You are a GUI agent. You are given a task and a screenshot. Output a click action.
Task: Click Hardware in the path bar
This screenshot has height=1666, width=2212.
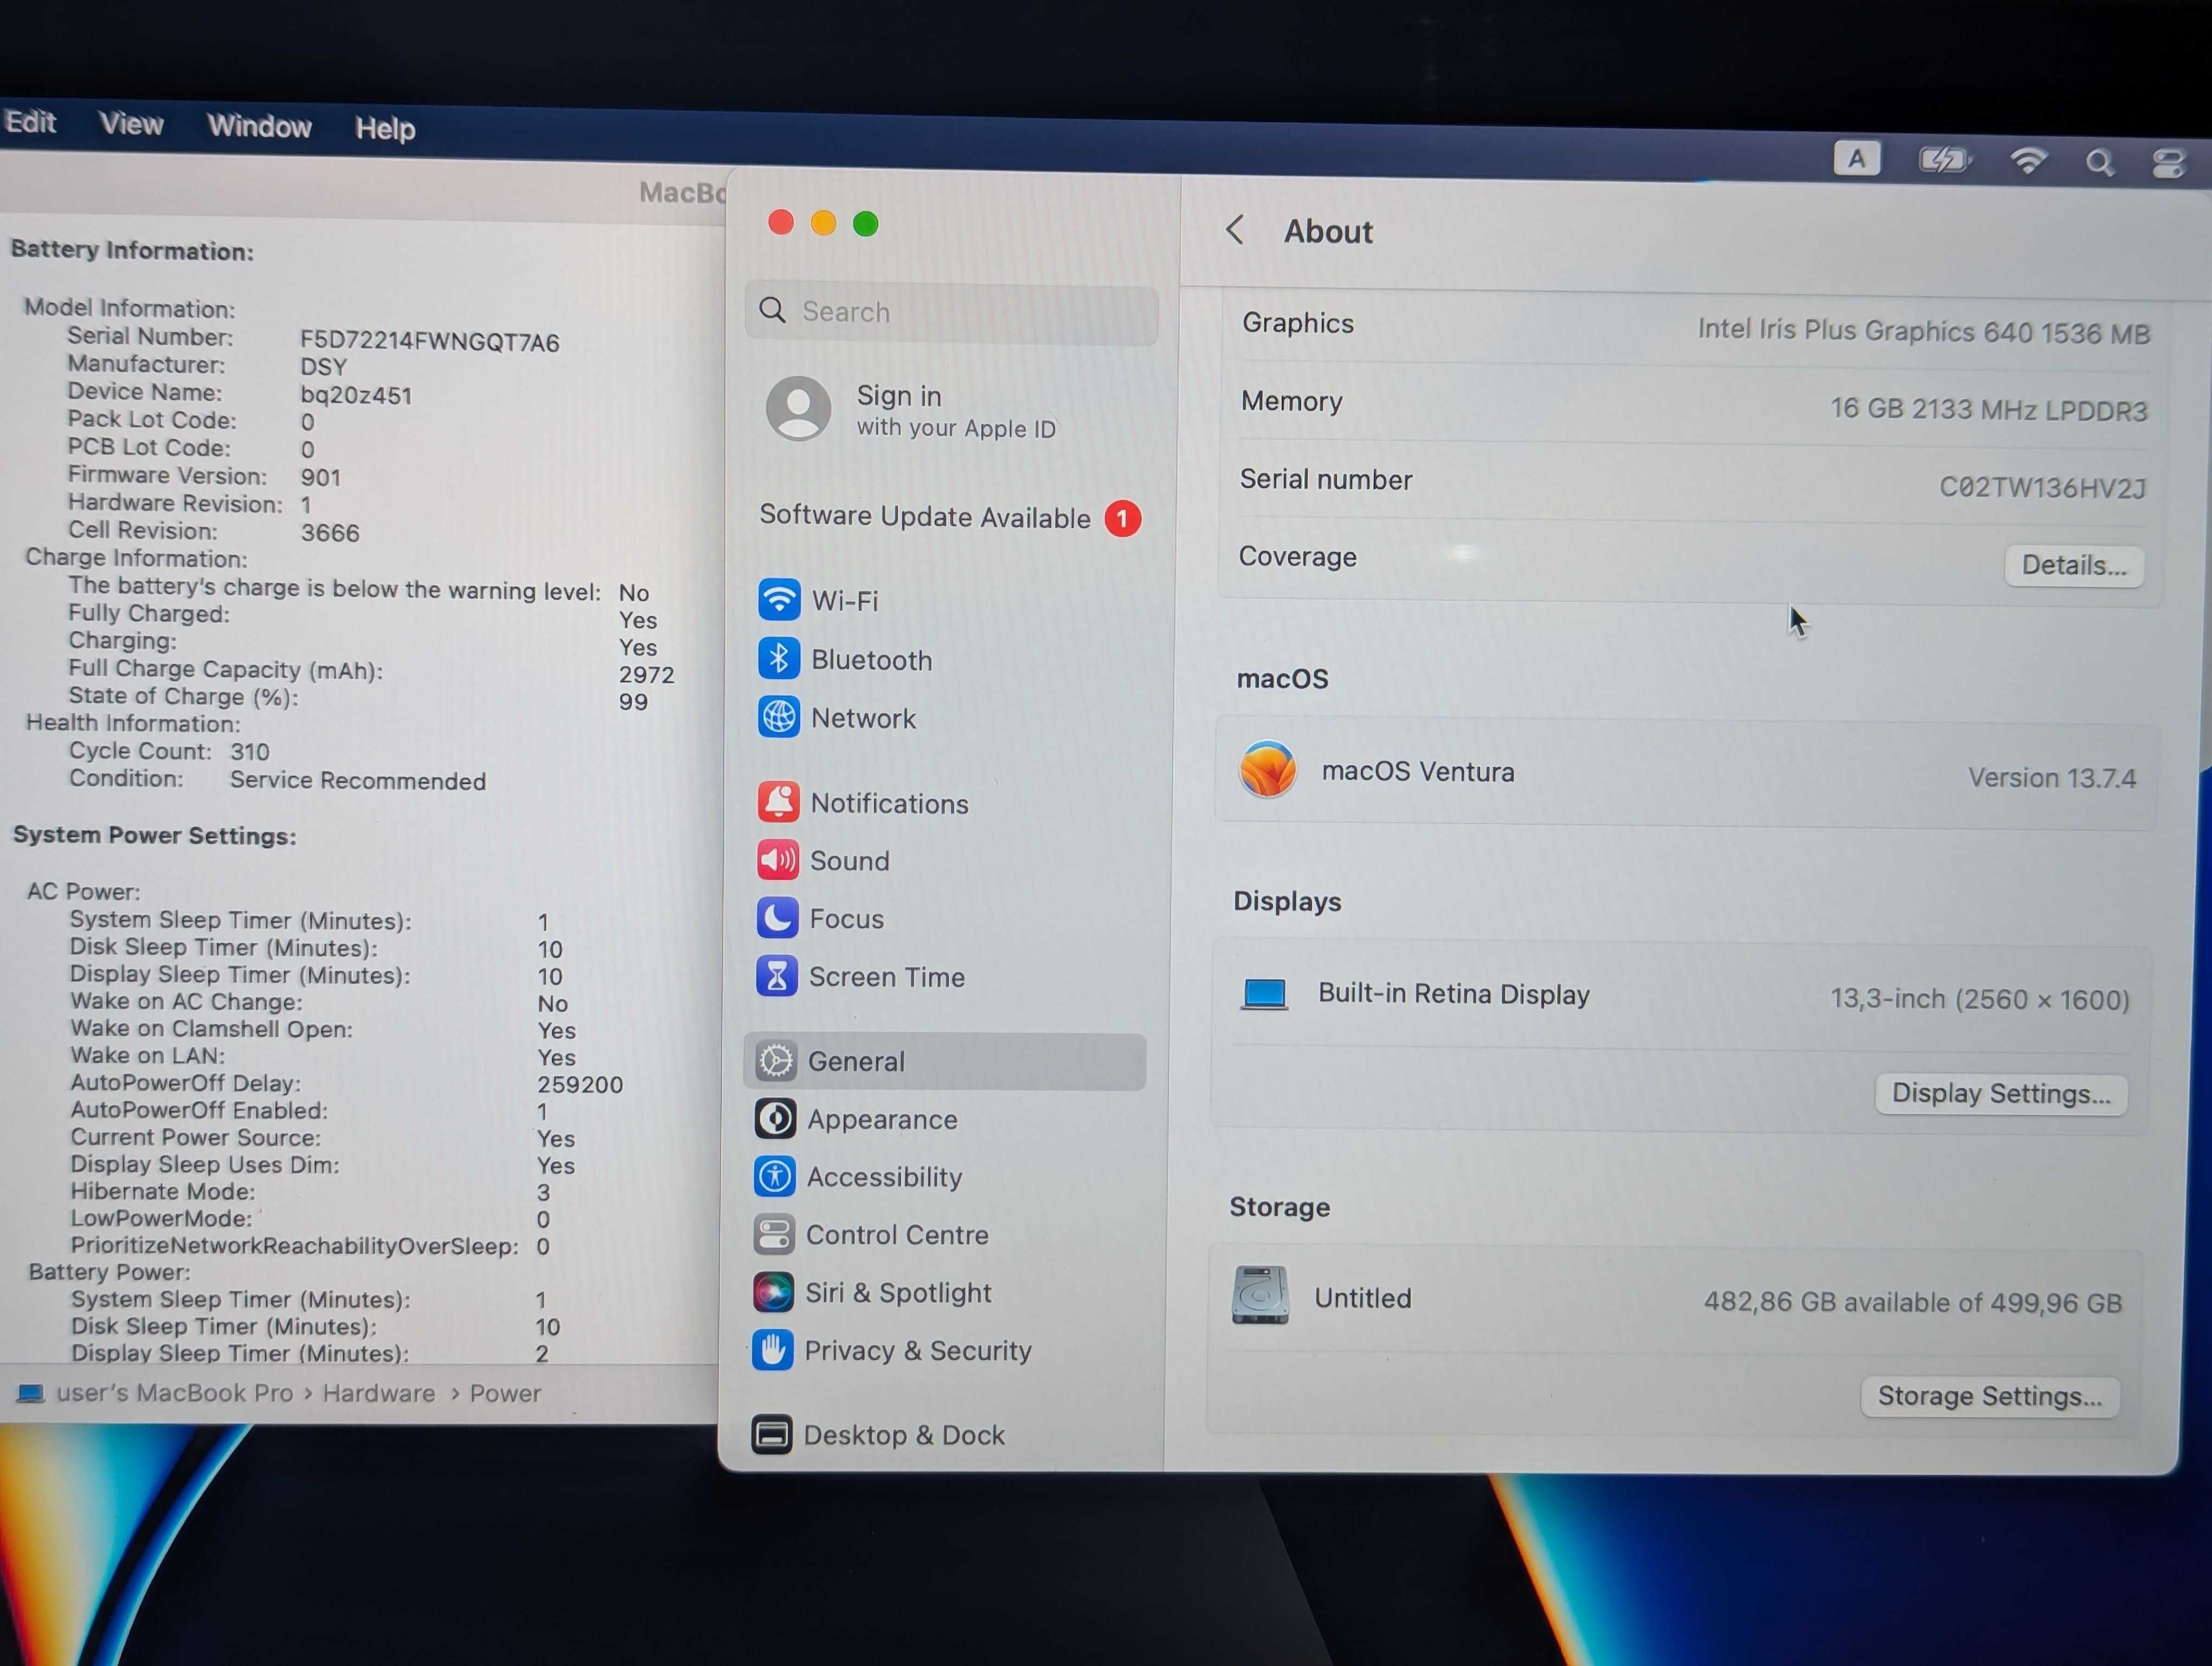(x=378, y=1393)
